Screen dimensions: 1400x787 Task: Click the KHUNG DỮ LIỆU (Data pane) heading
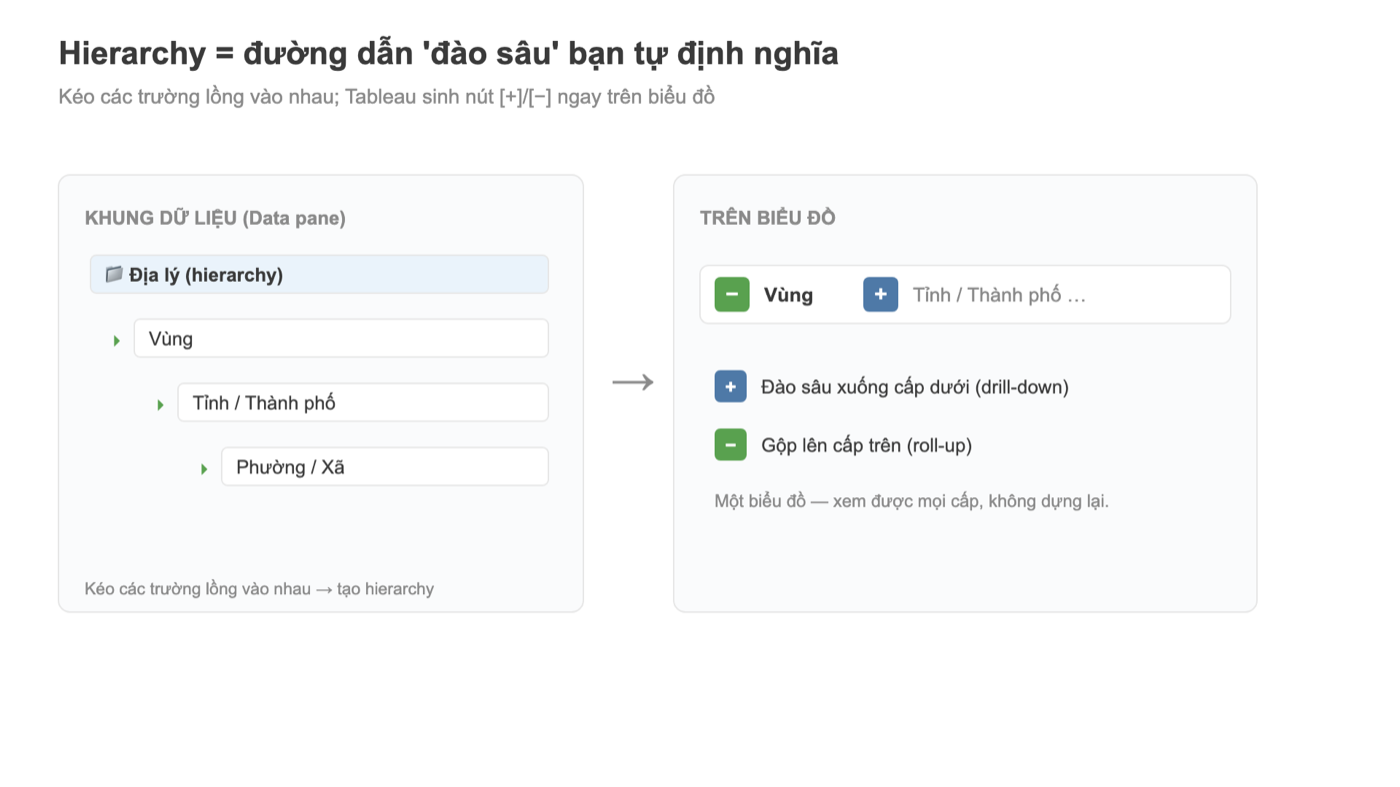coord(215,218)
